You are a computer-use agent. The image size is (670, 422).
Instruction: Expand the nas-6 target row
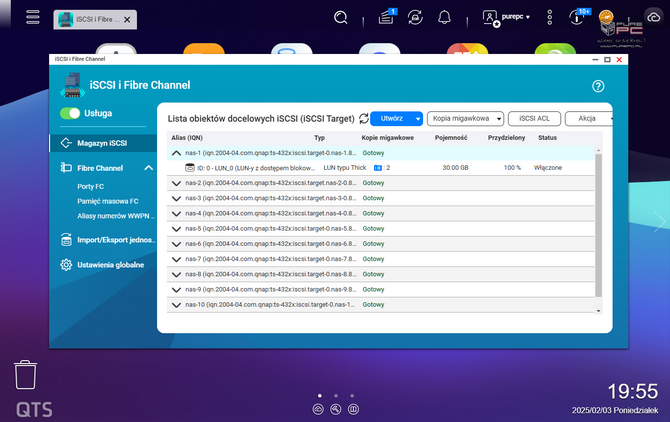(176, 244)
